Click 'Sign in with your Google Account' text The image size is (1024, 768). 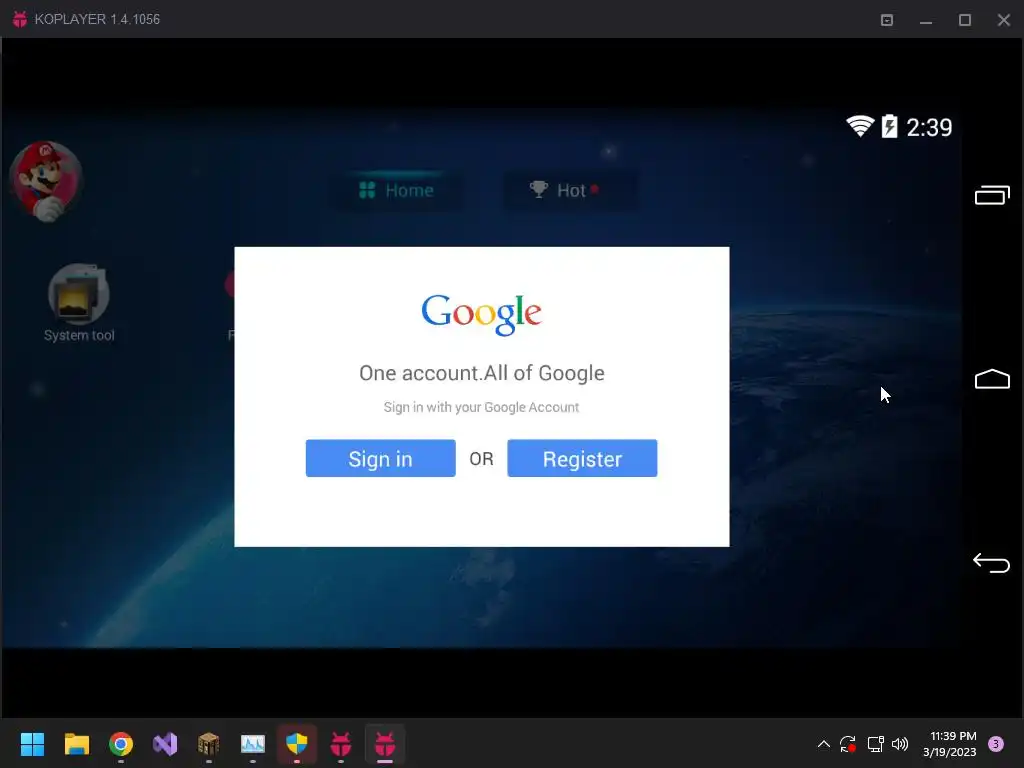(x=481, y=407)
